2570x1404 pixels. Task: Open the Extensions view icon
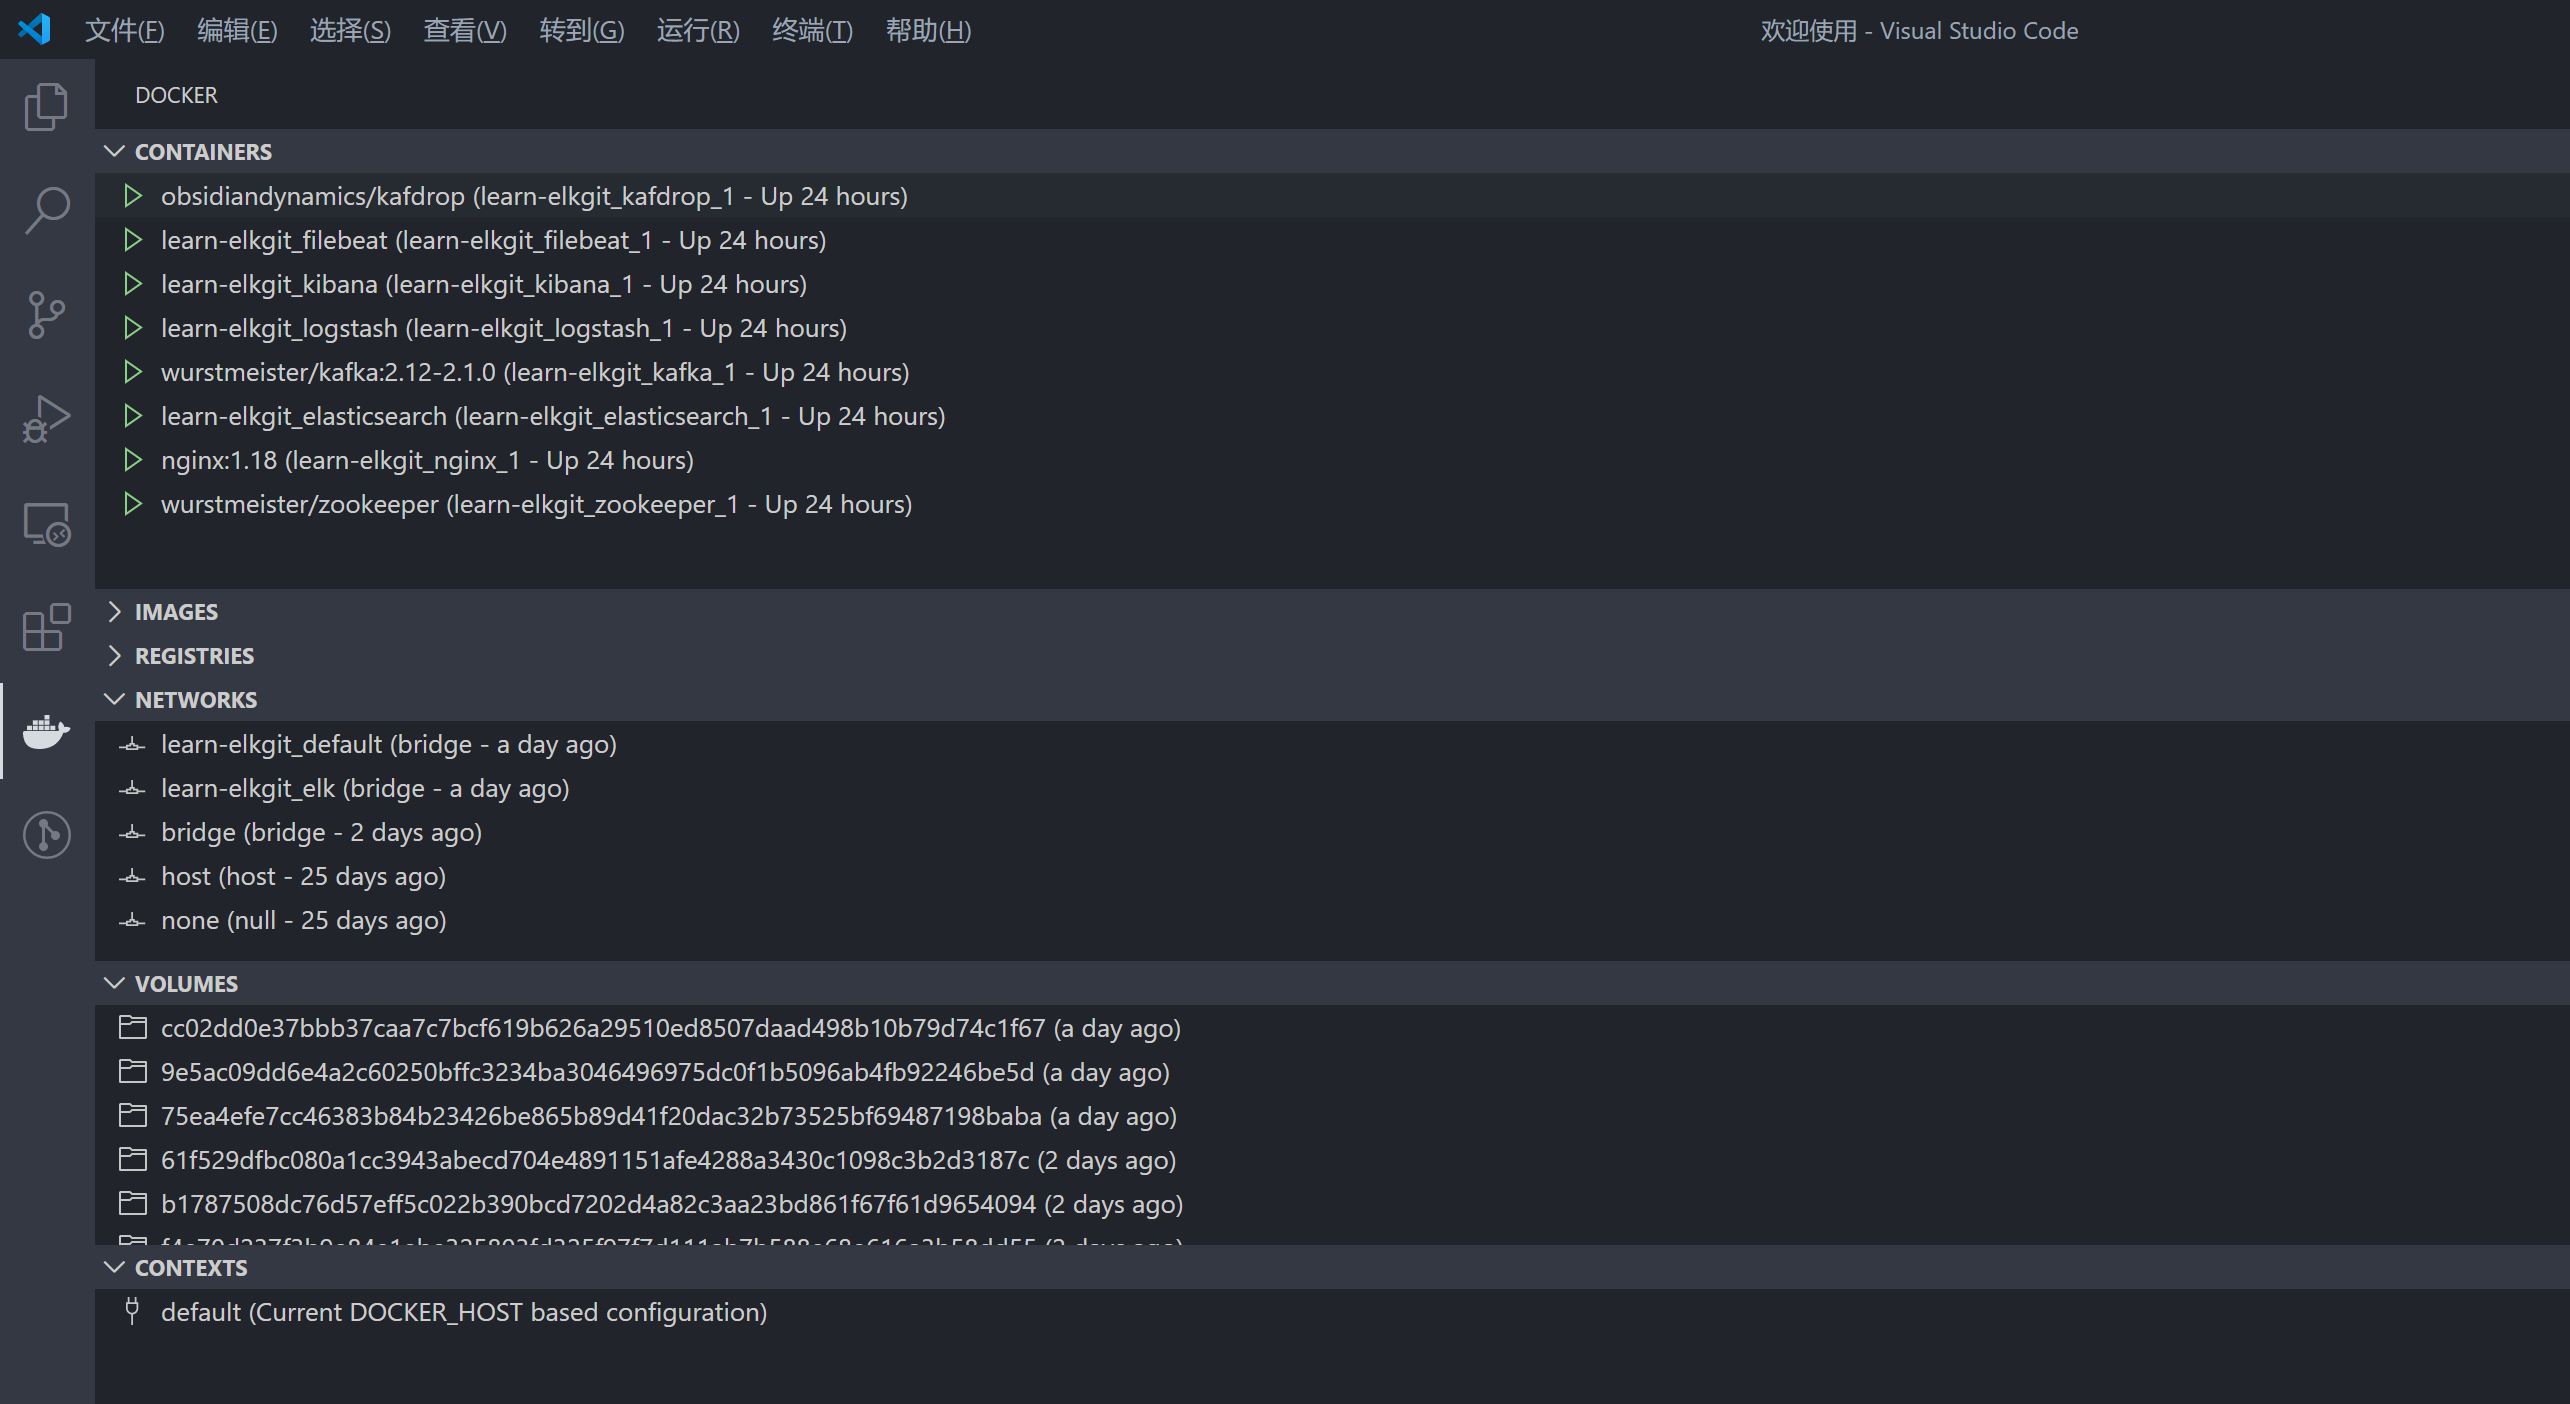coord(46,628)
